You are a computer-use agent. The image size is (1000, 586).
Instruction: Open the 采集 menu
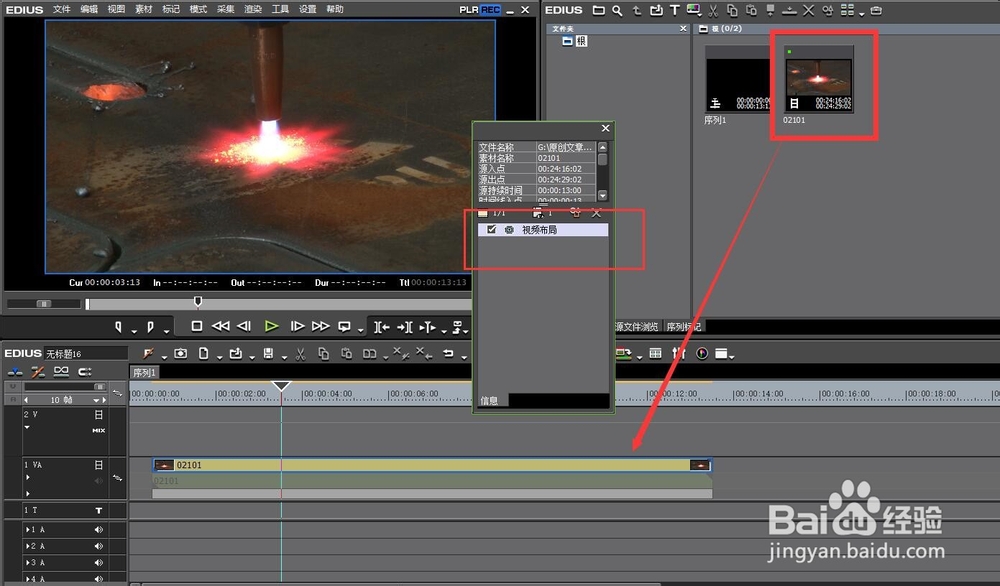226,10
